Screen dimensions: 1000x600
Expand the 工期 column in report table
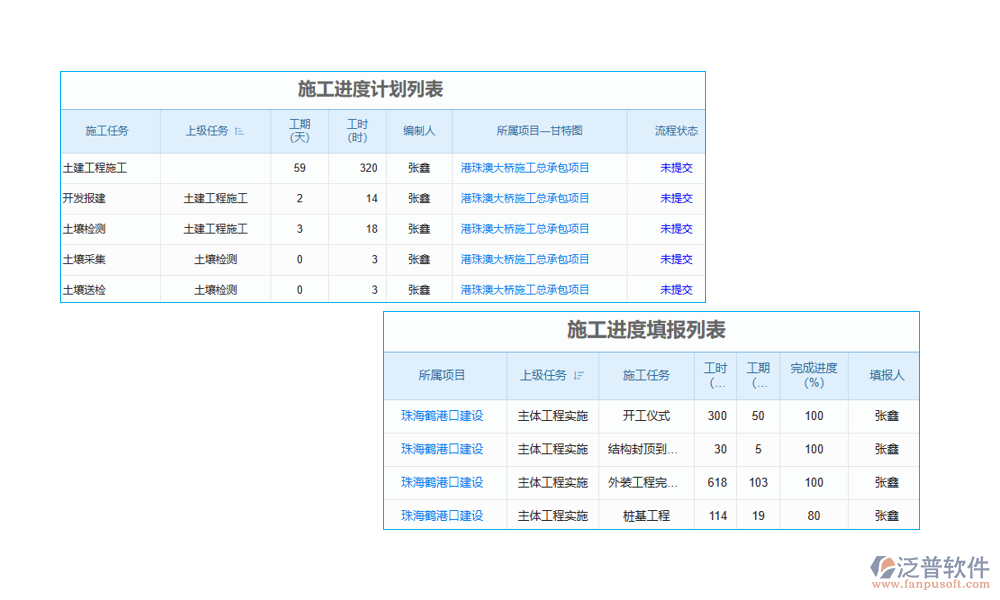click(x=757, y=375)
